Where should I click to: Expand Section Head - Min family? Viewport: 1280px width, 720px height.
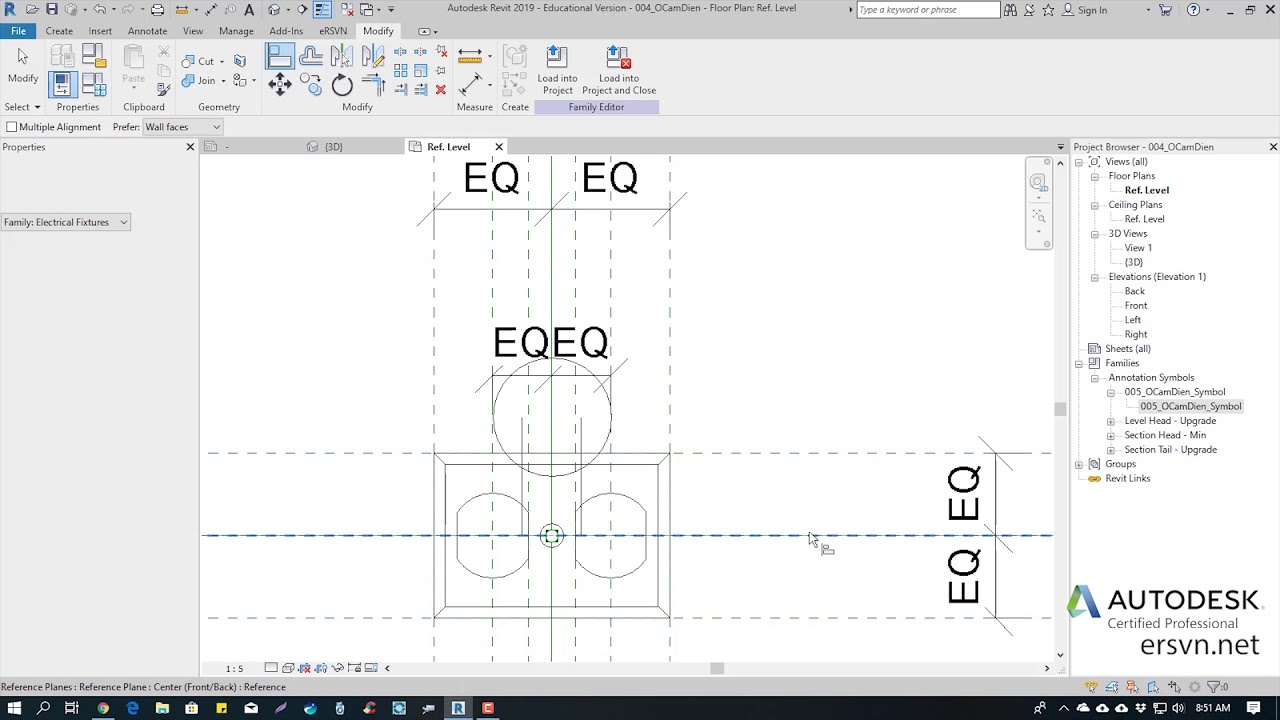click(x=1111, y=435)
